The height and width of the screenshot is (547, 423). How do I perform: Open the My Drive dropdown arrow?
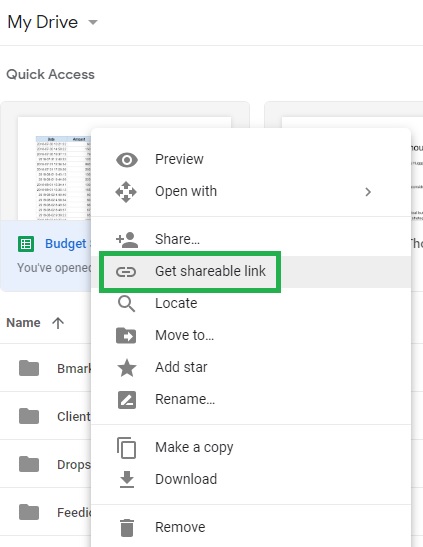[x=93, y=23]
